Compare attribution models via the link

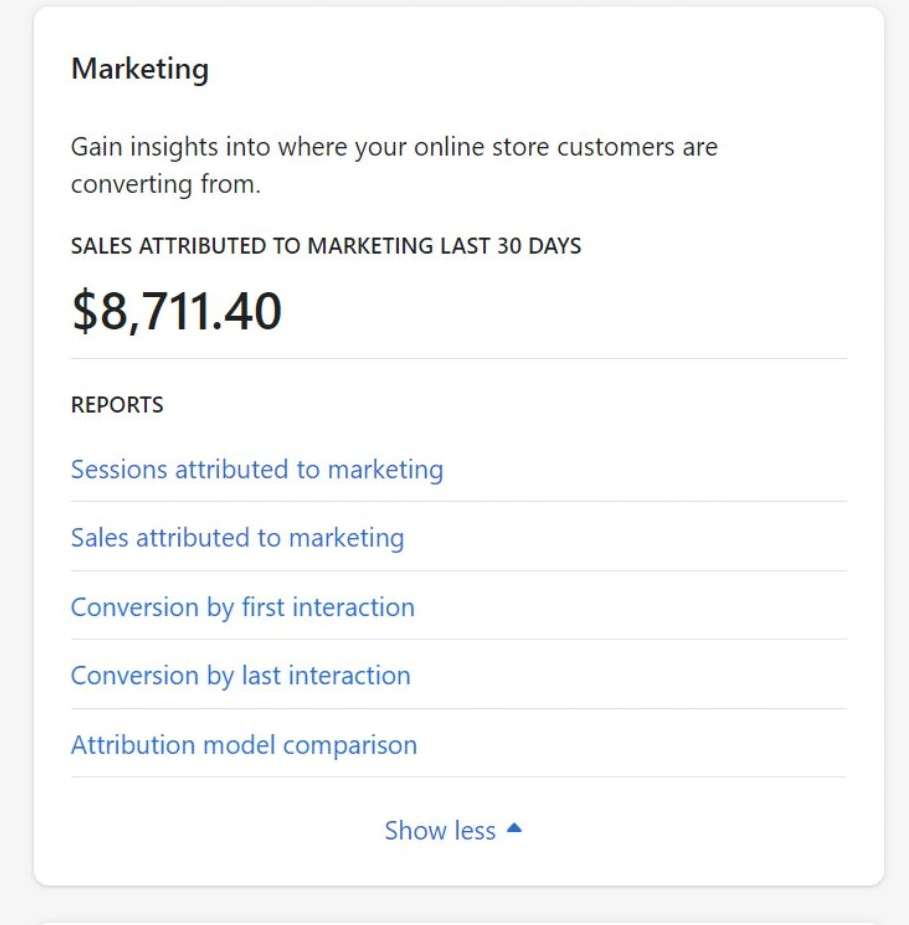pos(244,745)
